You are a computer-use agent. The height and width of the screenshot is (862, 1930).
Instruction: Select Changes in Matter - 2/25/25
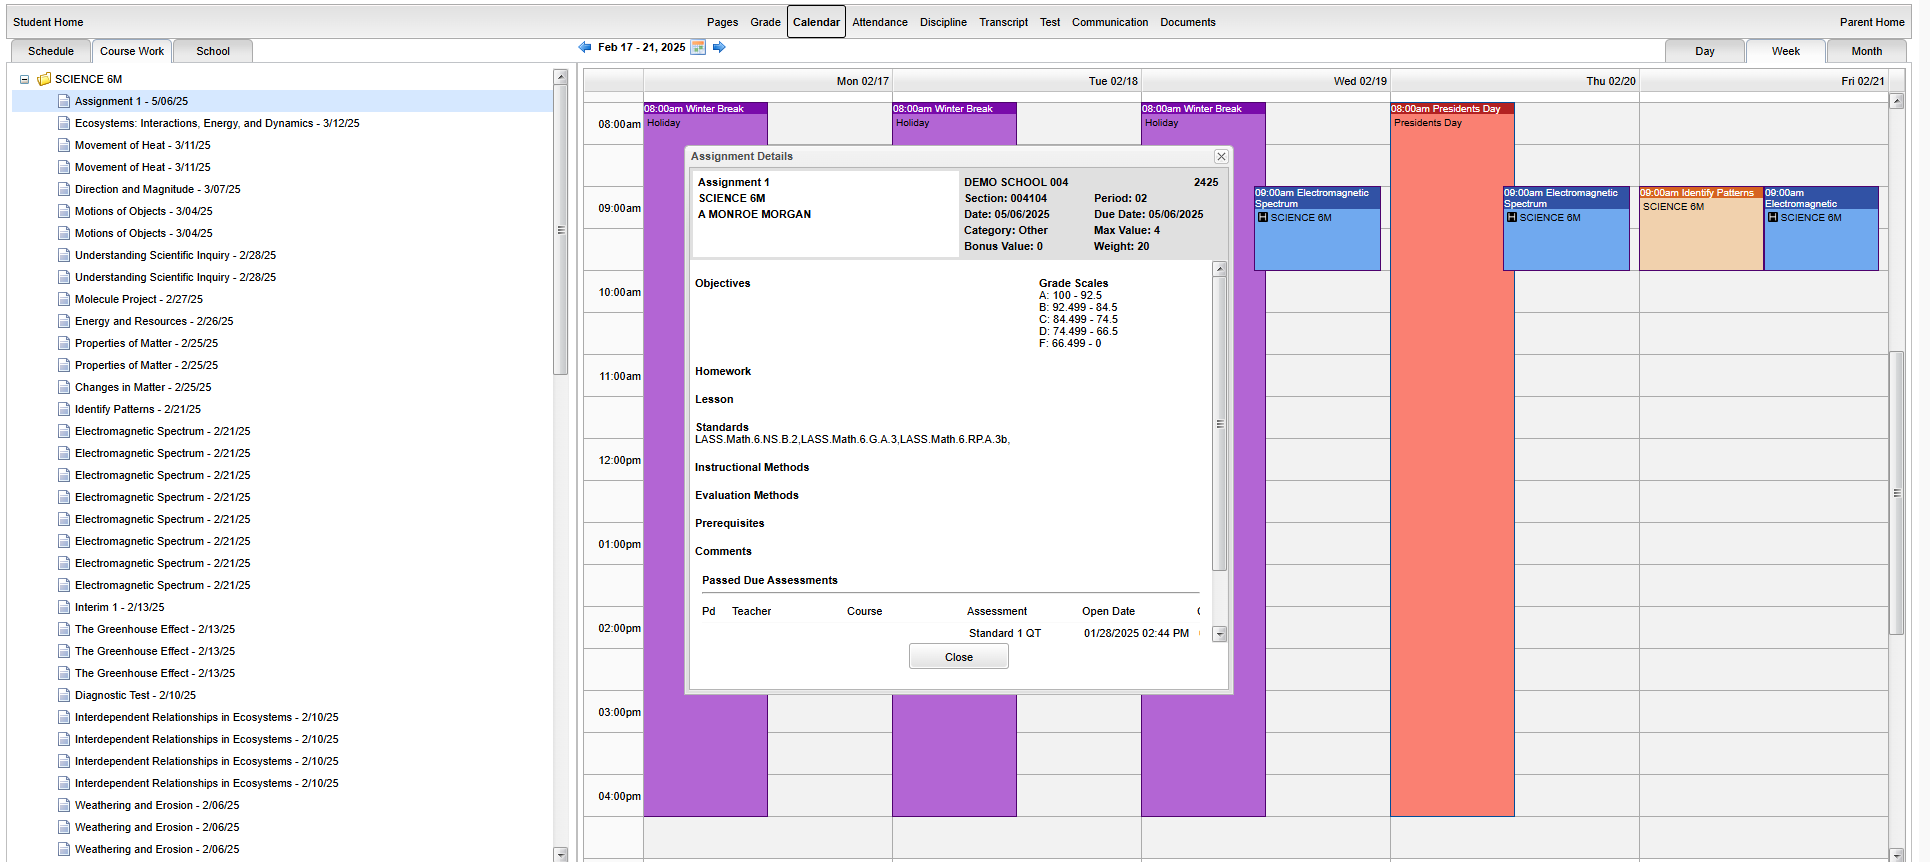tap(143, 387)
